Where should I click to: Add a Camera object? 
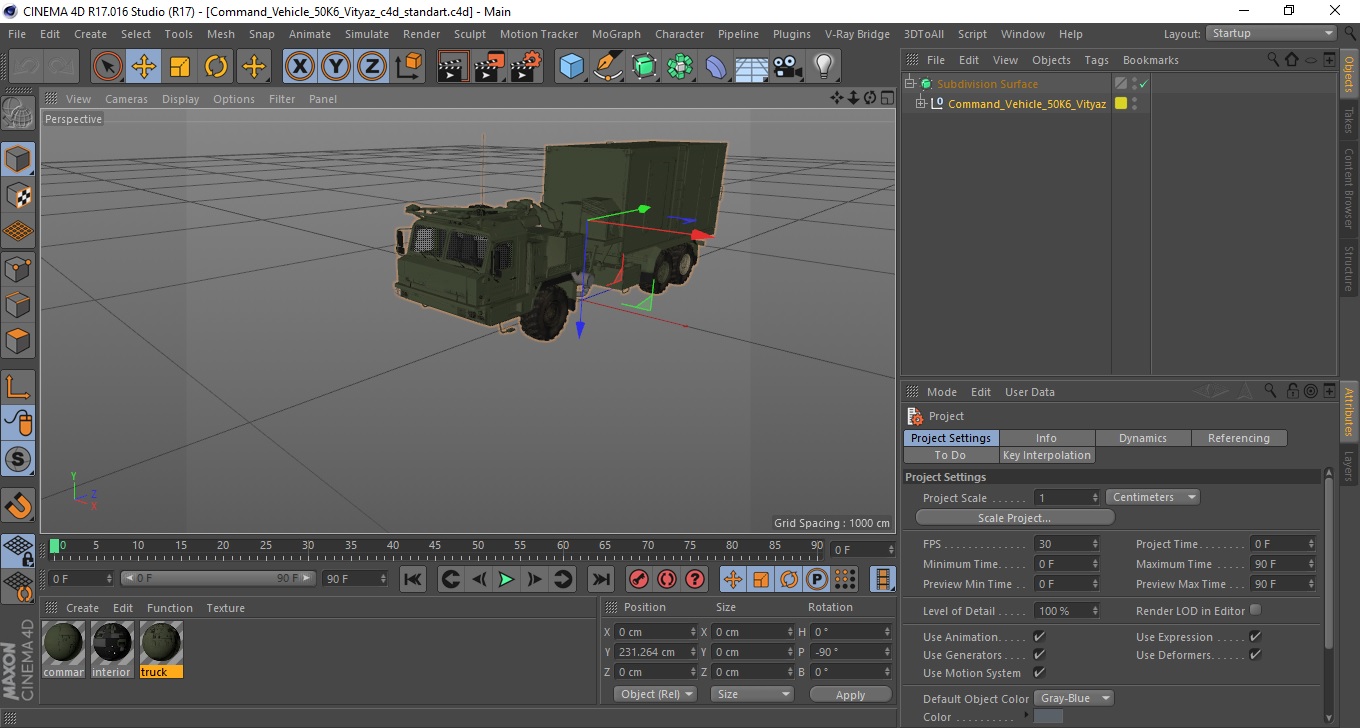(788, 67)
